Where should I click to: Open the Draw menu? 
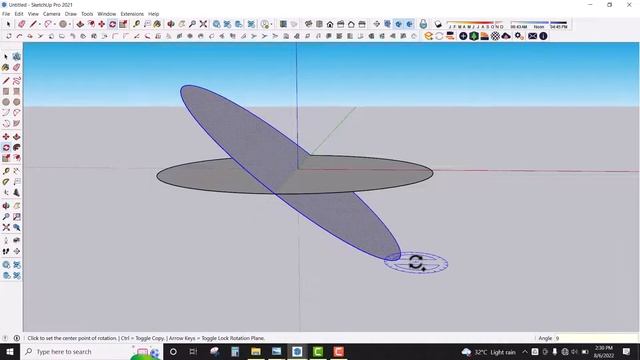click(x=71, y=14)
